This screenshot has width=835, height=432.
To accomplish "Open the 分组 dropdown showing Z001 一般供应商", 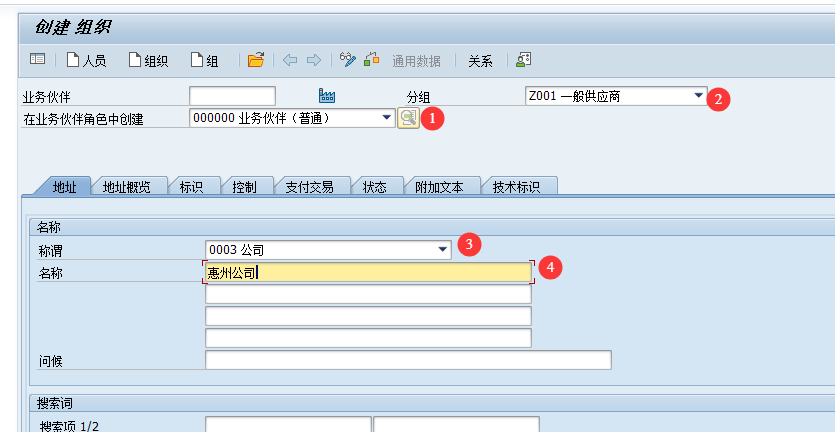I will point(698,96).
